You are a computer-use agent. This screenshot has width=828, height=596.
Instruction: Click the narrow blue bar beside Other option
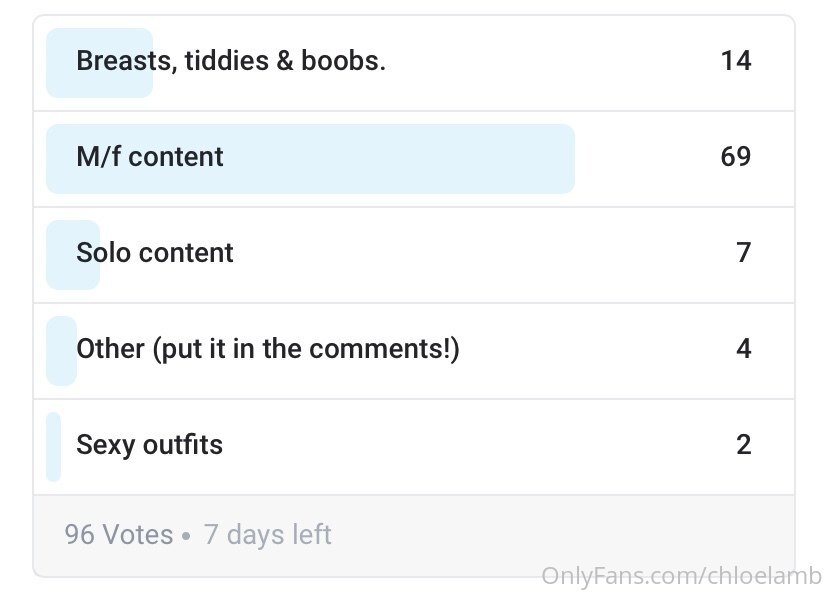coord(61,351)
